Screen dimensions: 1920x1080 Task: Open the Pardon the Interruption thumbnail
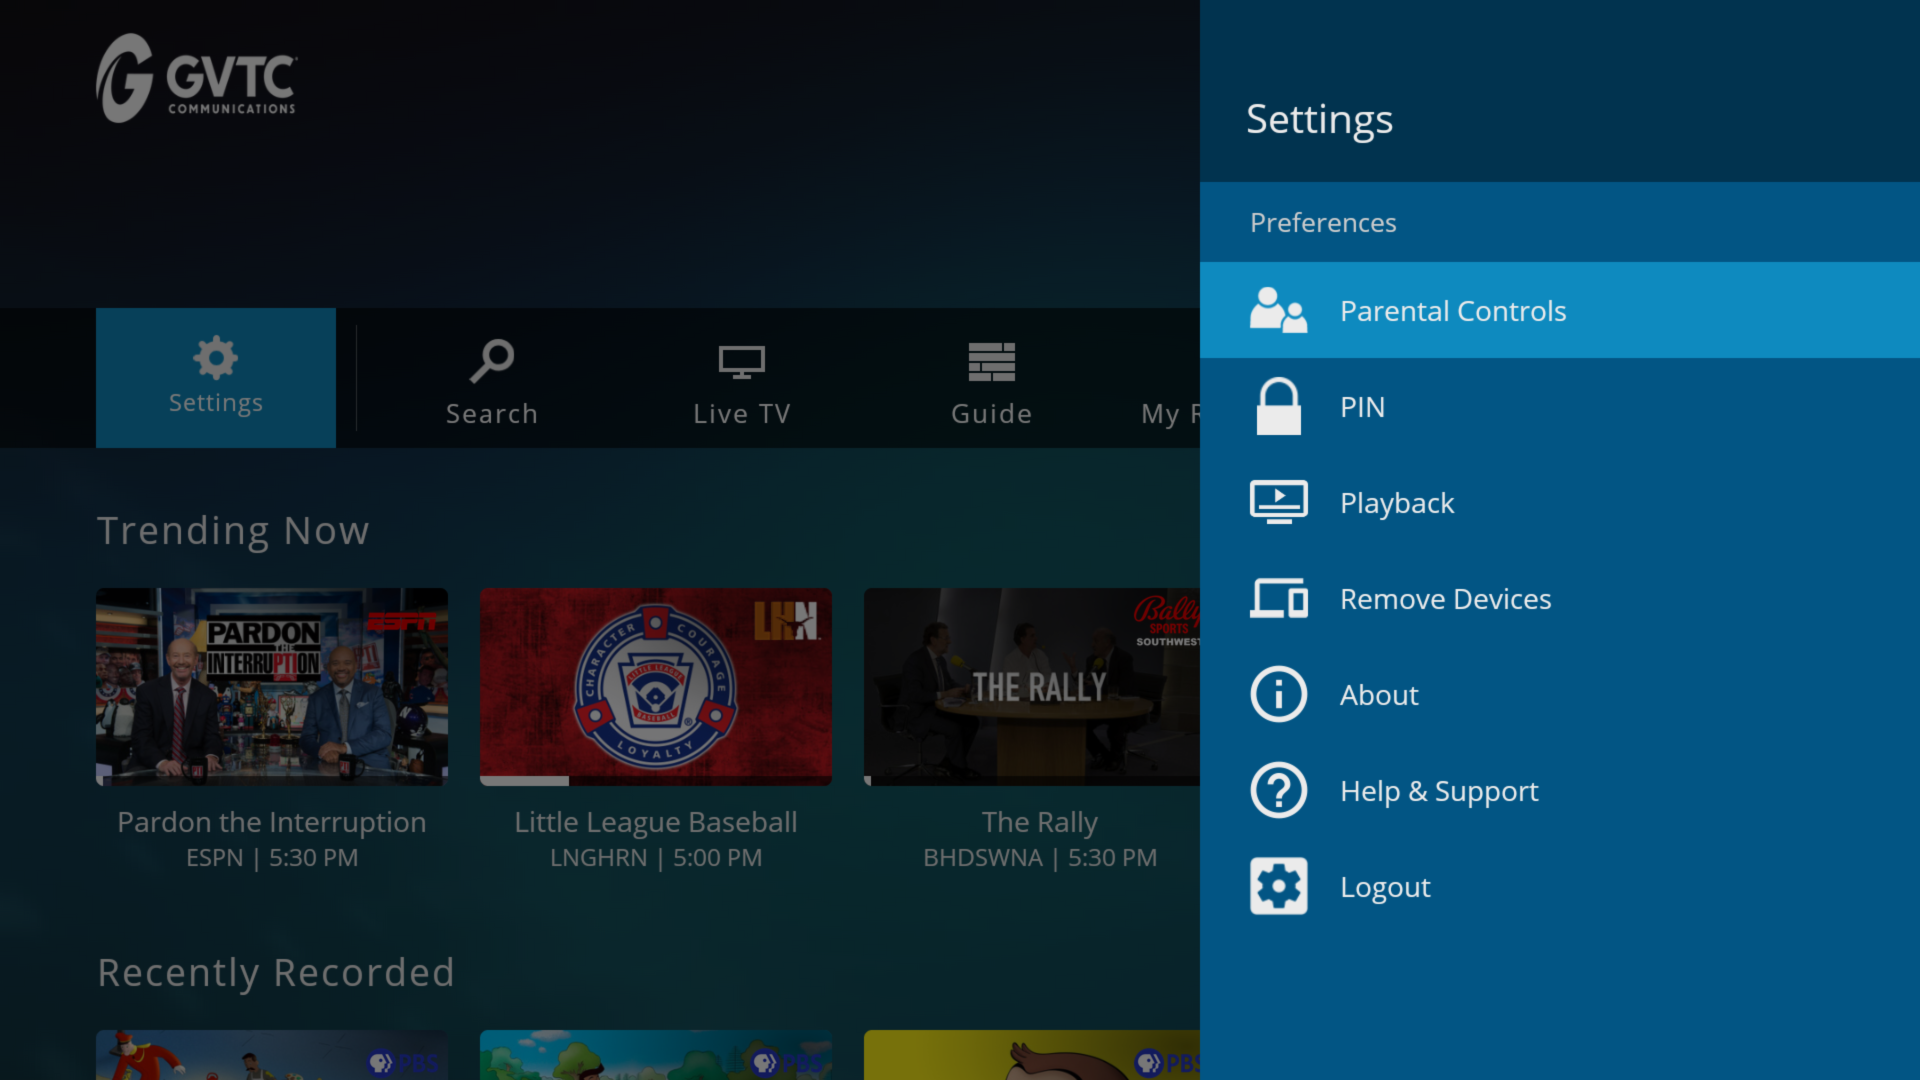click(x=271, y=686)
